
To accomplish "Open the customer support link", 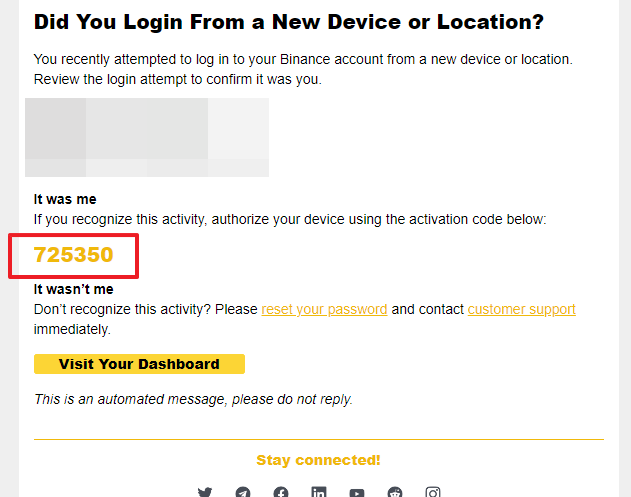I will (x=521, y=309).
